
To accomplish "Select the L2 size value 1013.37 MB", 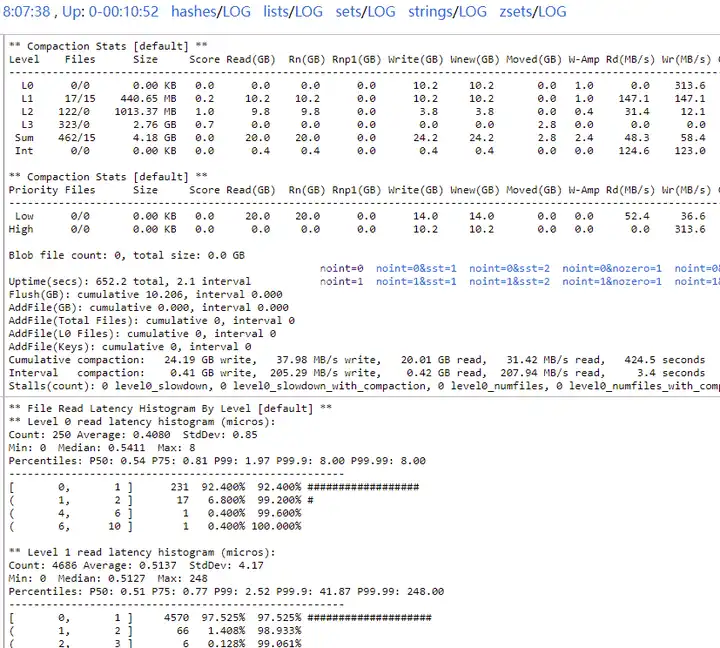I will (x=146, y=112).
